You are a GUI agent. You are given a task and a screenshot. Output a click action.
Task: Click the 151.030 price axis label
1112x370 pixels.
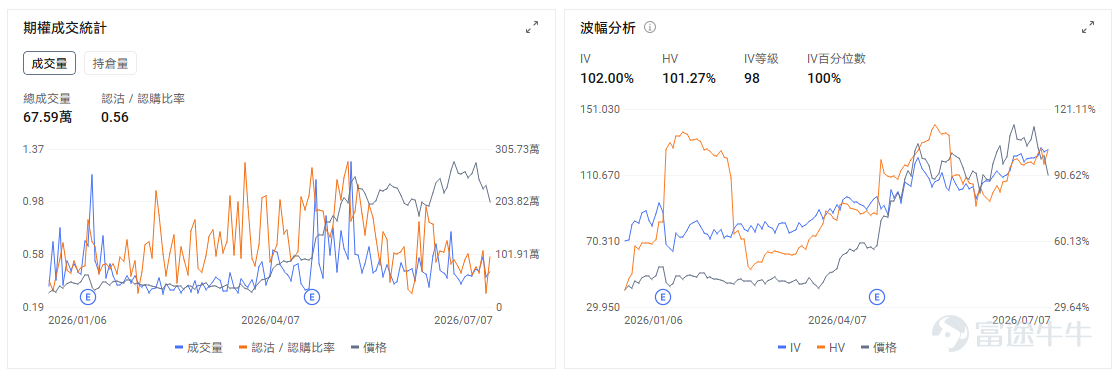600,109
